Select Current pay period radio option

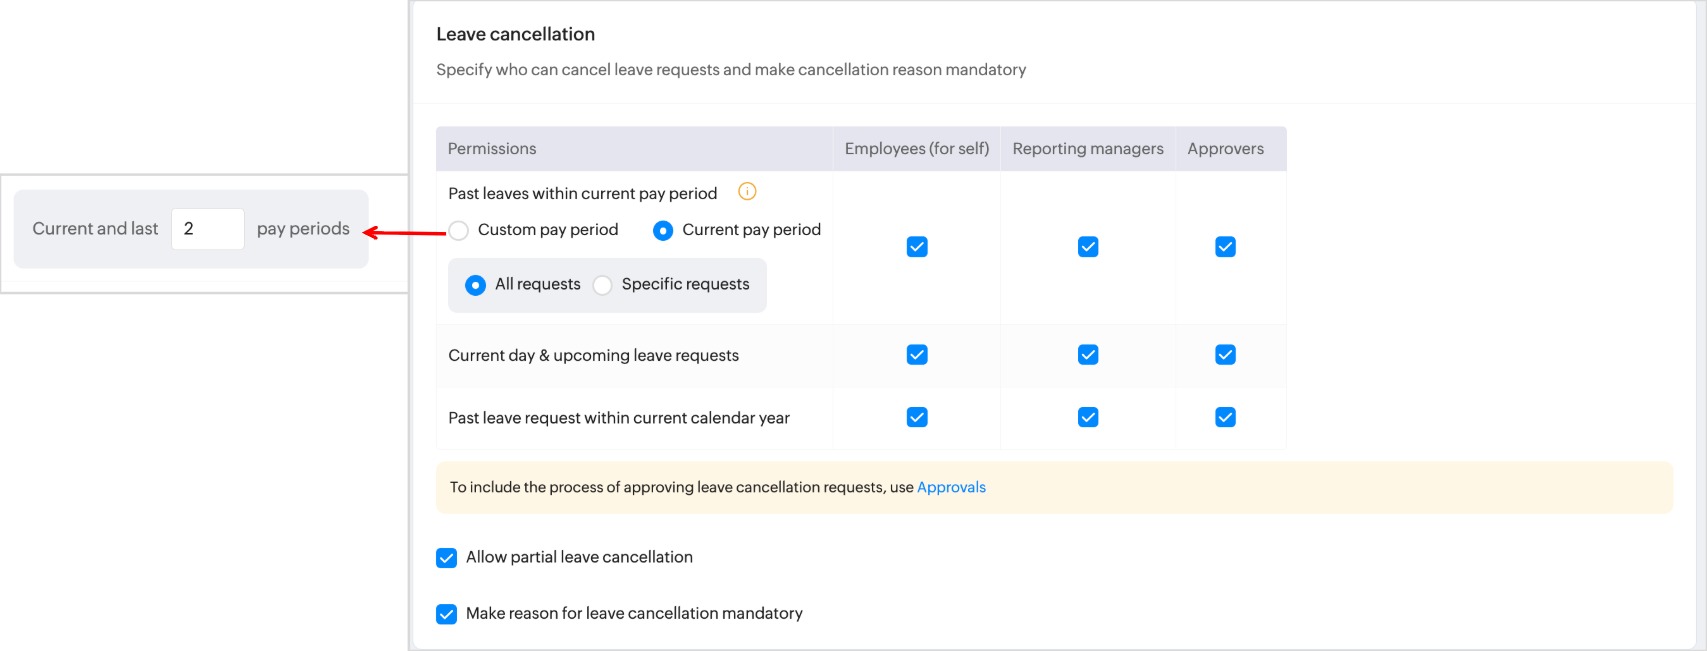(663, 231)
